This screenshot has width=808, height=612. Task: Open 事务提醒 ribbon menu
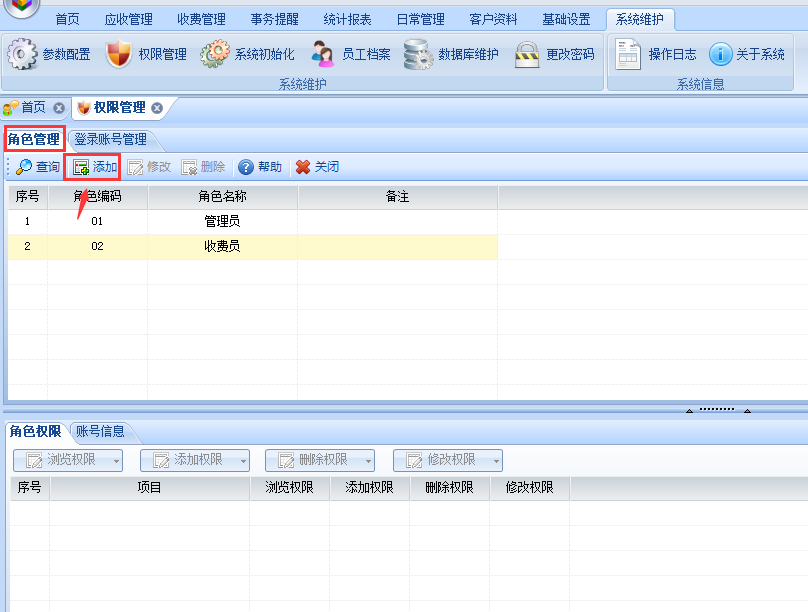(x=275, y=20)
